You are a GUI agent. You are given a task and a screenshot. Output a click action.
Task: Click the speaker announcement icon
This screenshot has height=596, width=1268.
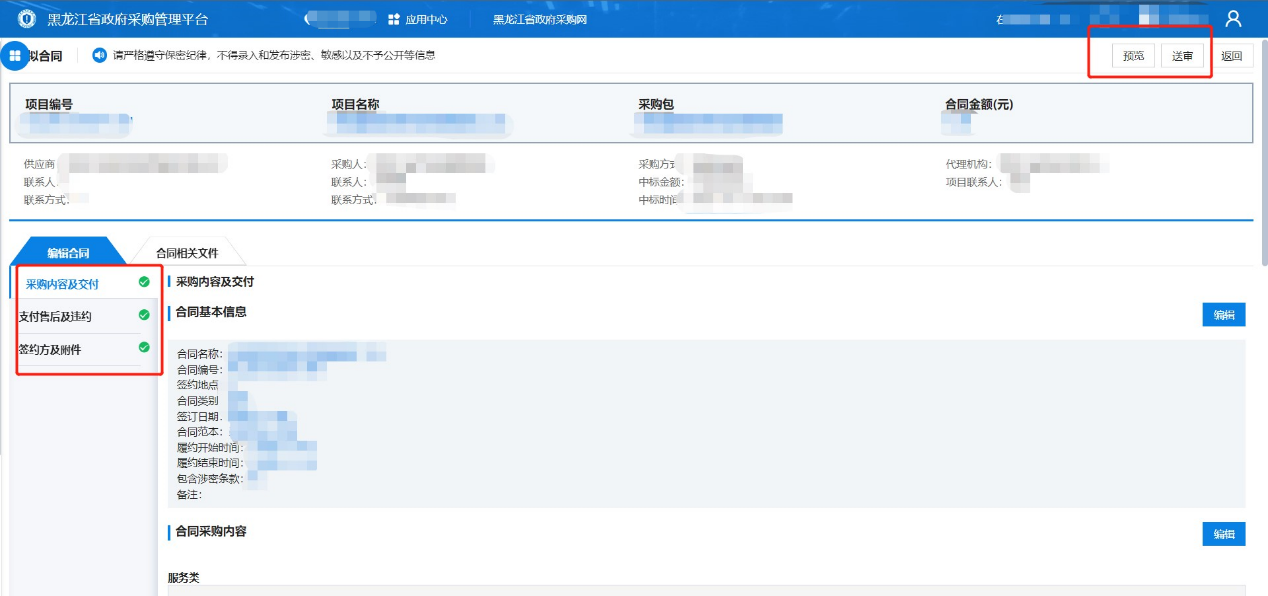click(x=99, y=56)
